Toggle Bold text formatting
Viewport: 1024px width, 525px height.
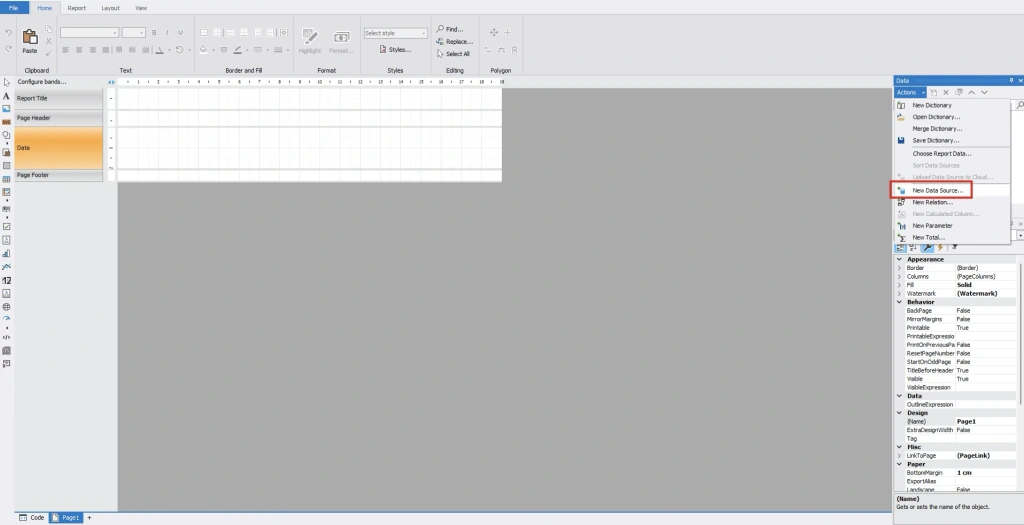pyautogui.click(x=154, y=33)
